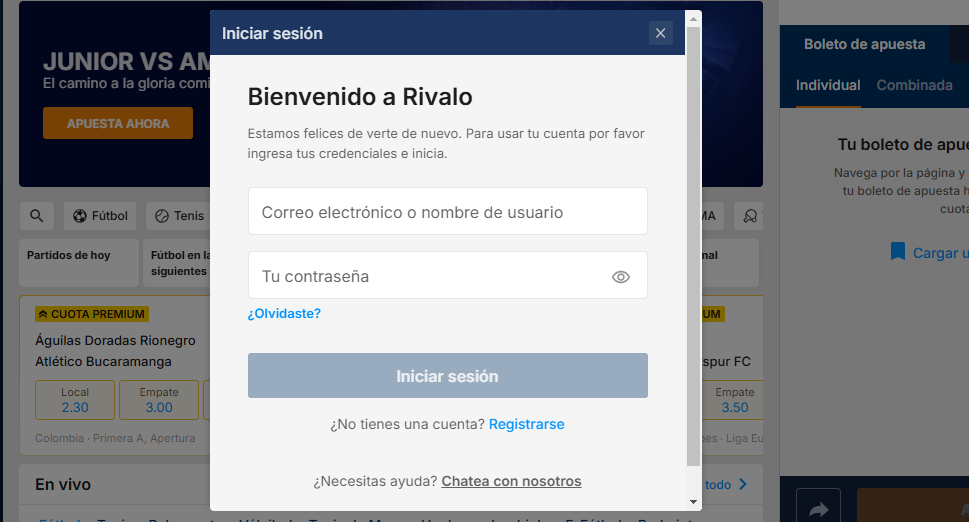This screenshot has width=969, height=522.
Task: Click the soccer ball icon in Fútbol chip
Action: [80, 216]
